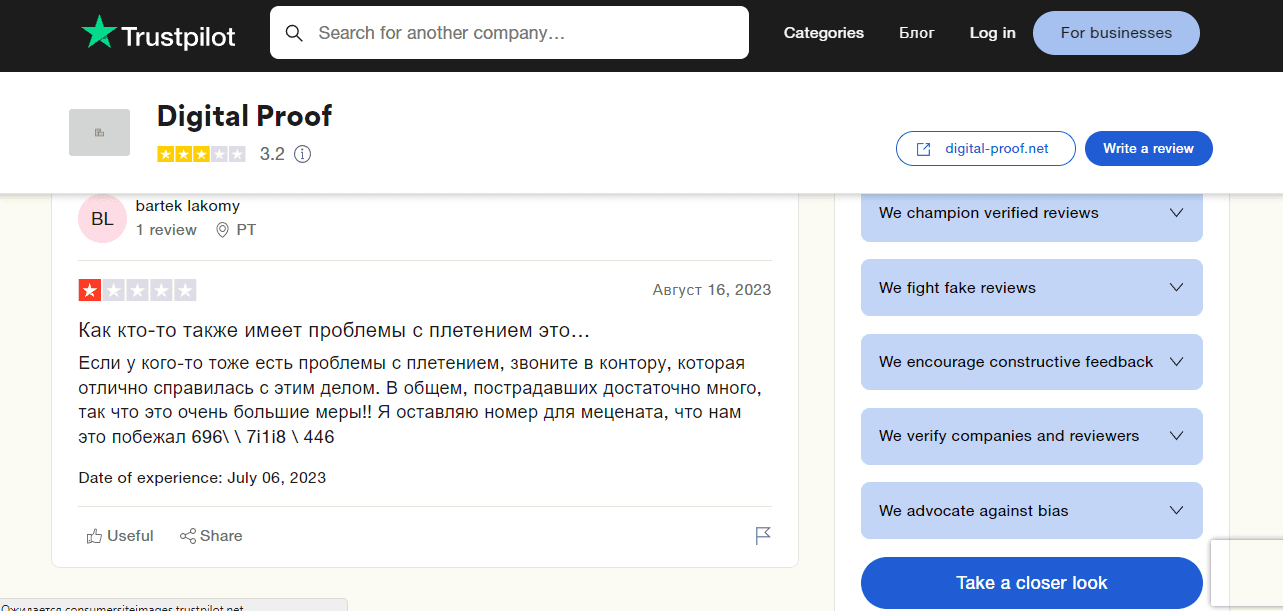Click the Take a closer look button

tap(1031, 582)
